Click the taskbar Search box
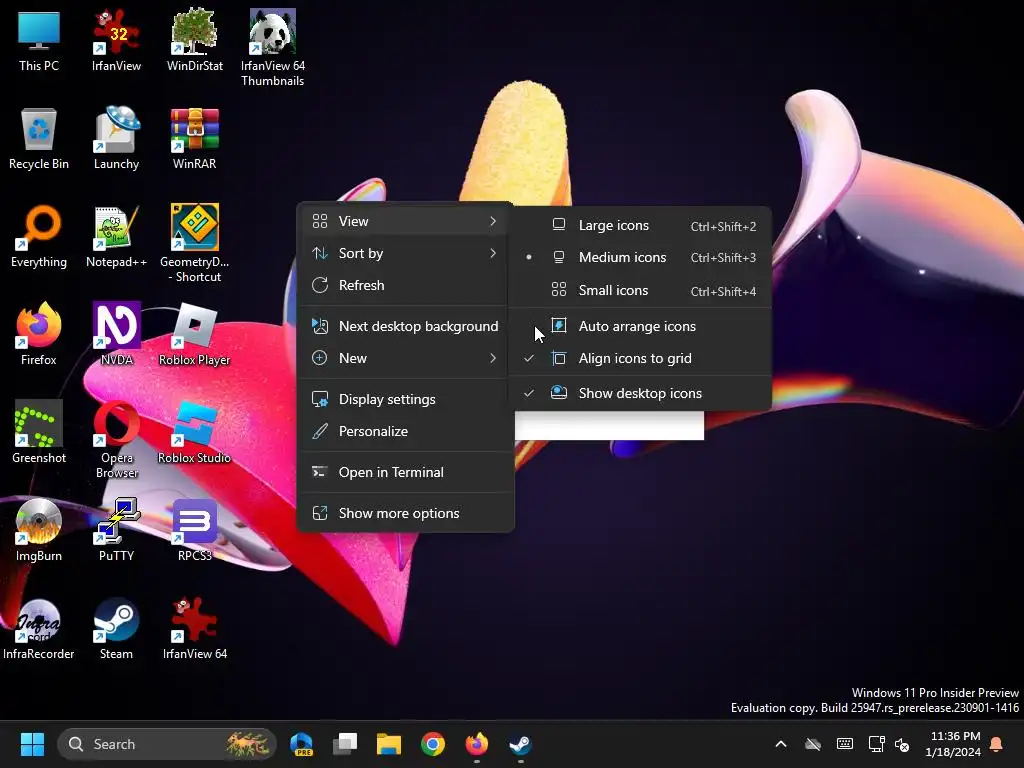The image size is (1024, 768). [x=167, y=744]
